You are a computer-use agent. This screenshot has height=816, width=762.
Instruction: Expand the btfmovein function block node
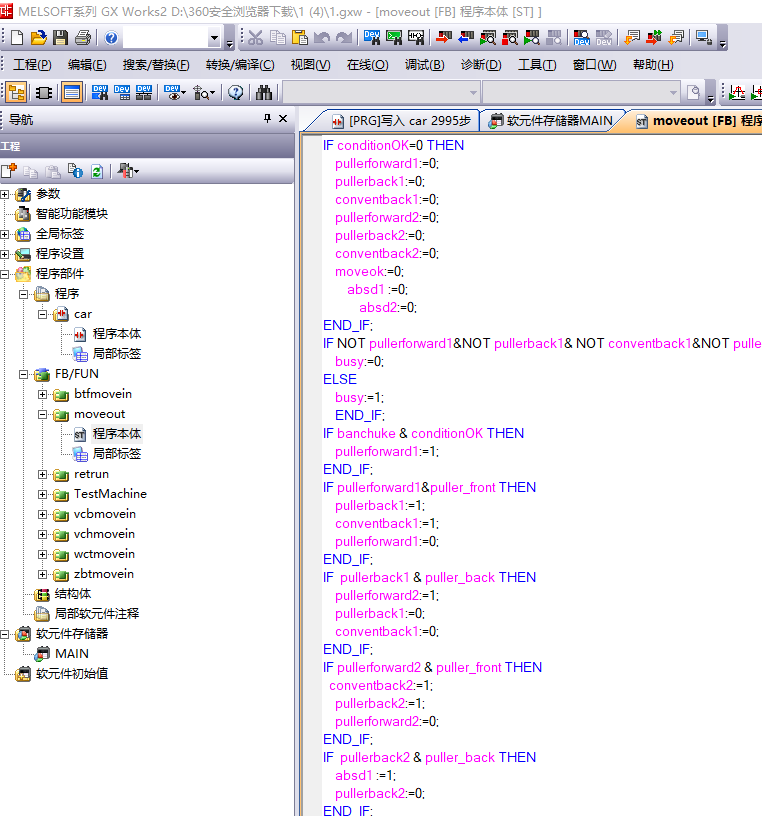click(43, 394)
